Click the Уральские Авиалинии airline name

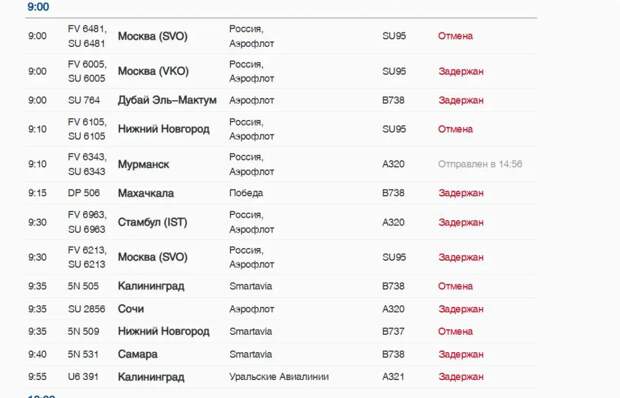pos(279,377)
